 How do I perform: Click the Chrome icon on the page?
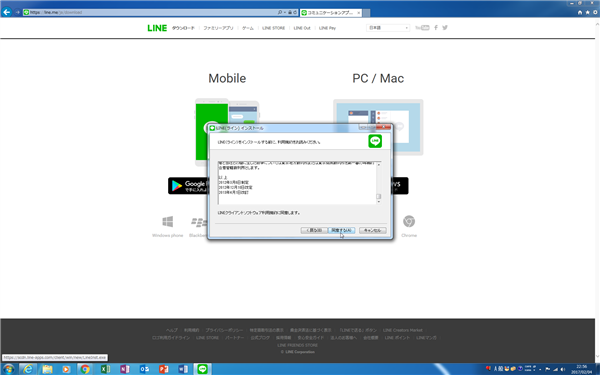pyautogui.click(x=409, y=222)
